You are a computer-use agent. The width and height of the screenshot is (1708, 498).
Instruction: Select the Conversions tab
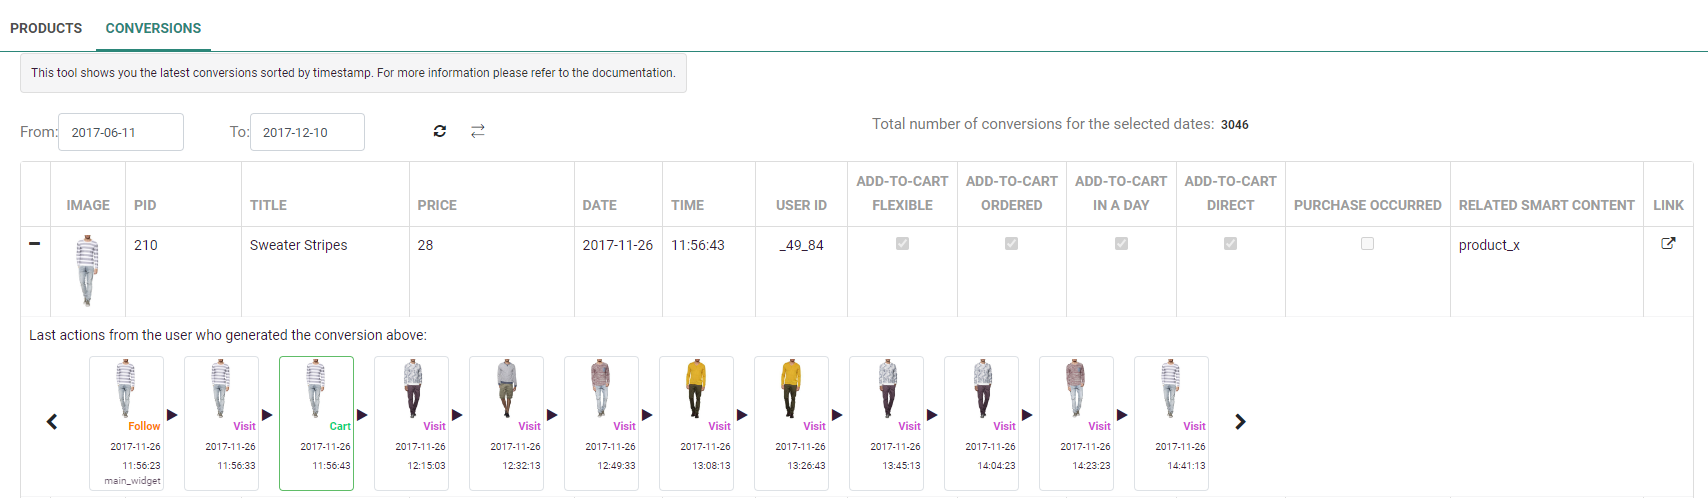[153, 28]
